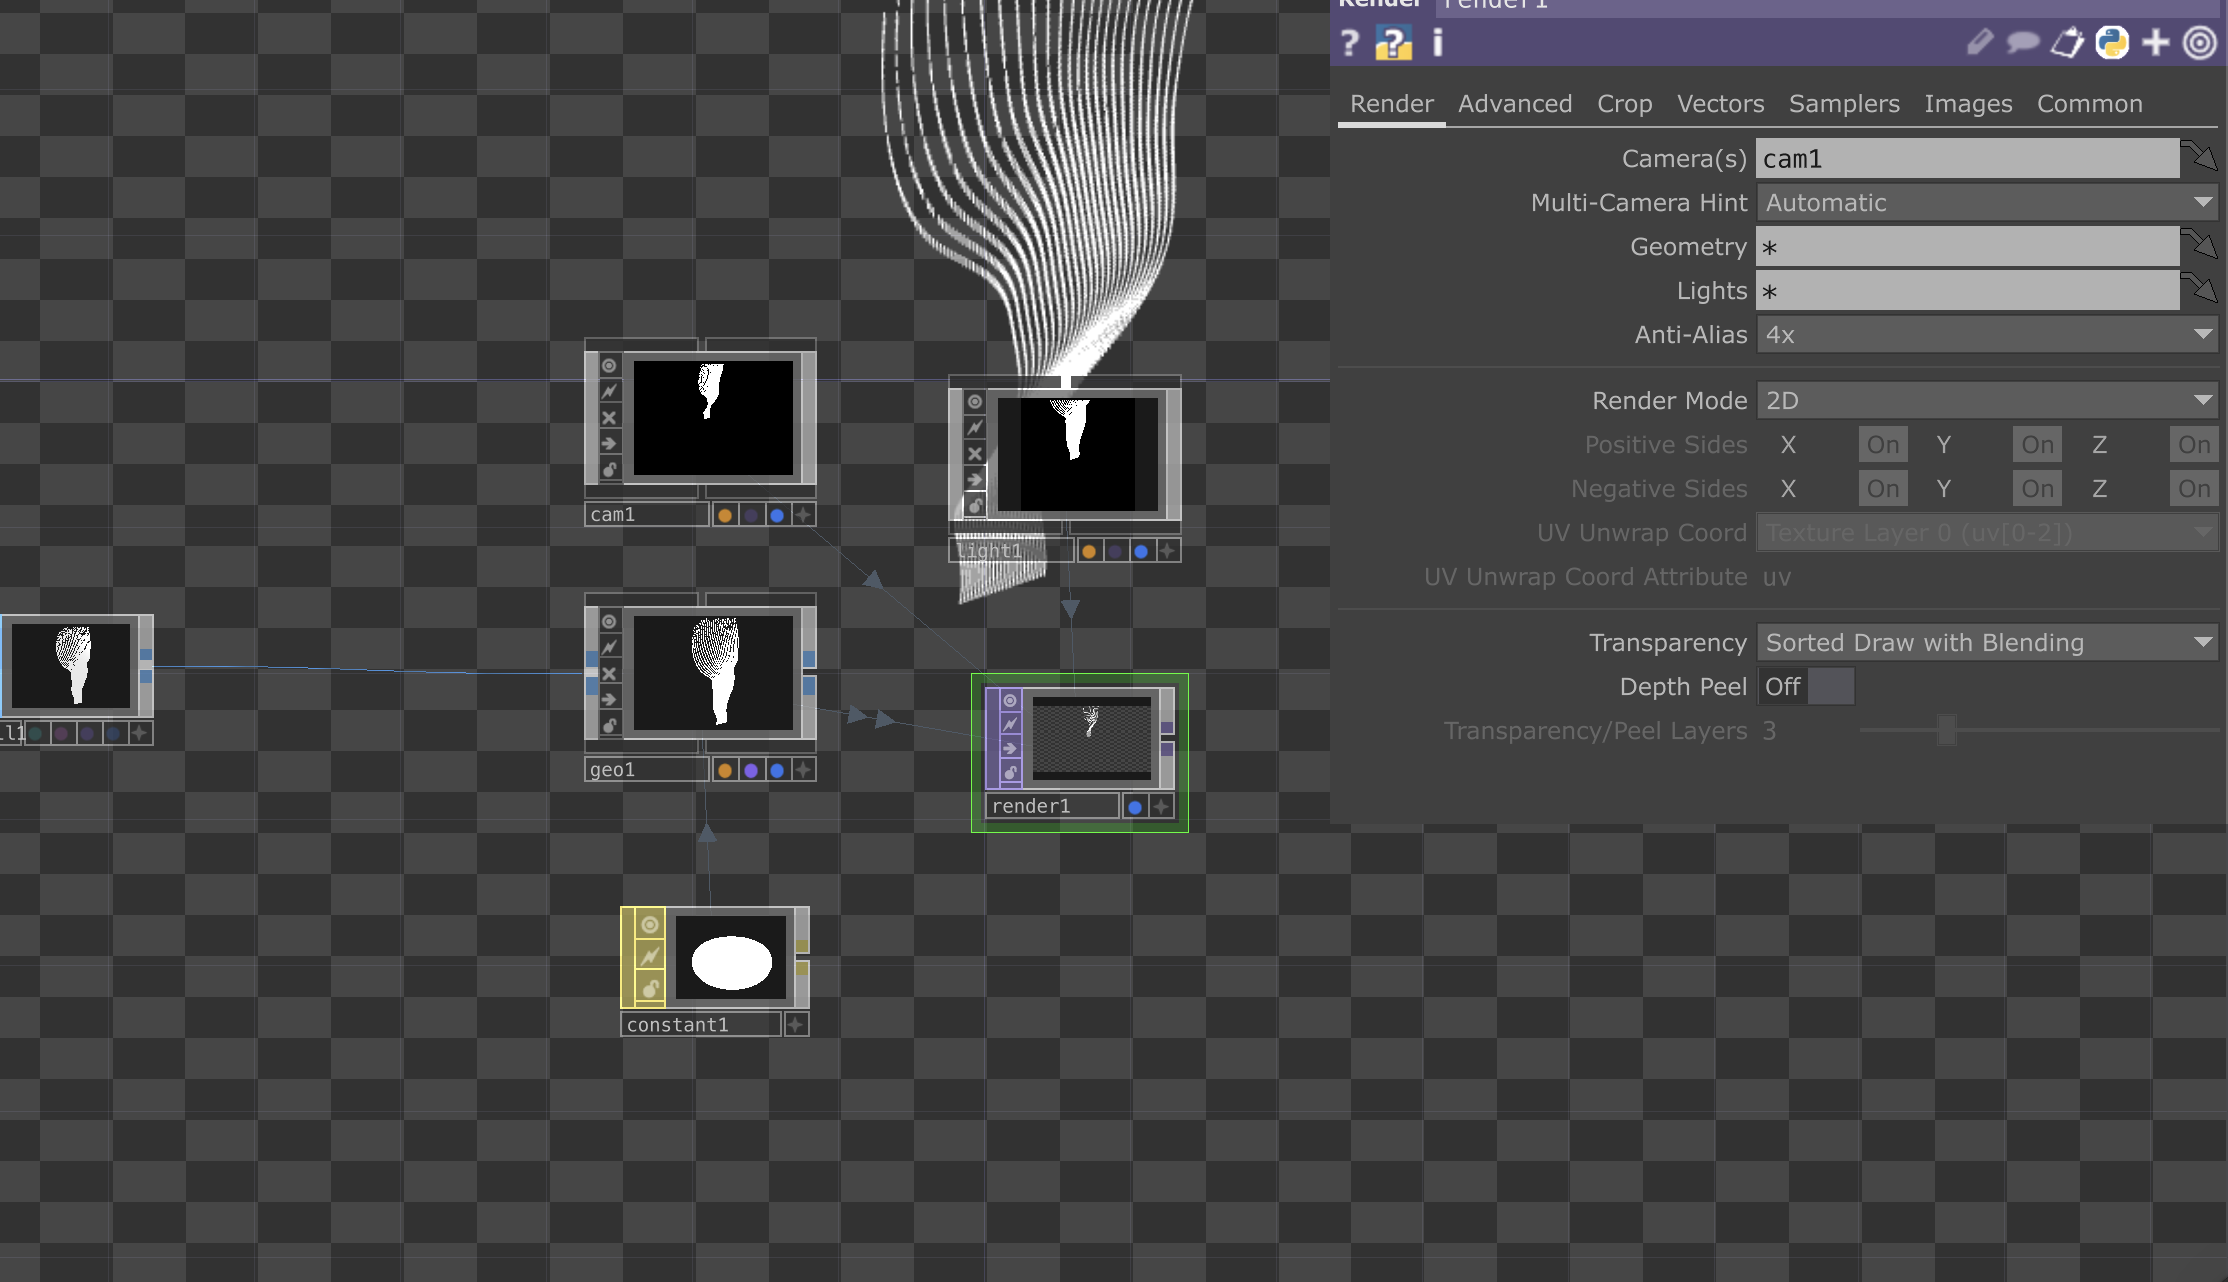Image resolution: width=2228 pixels, height=1282 pixels.
Task: Click the question mark help icon
Action: point(1350,43)
